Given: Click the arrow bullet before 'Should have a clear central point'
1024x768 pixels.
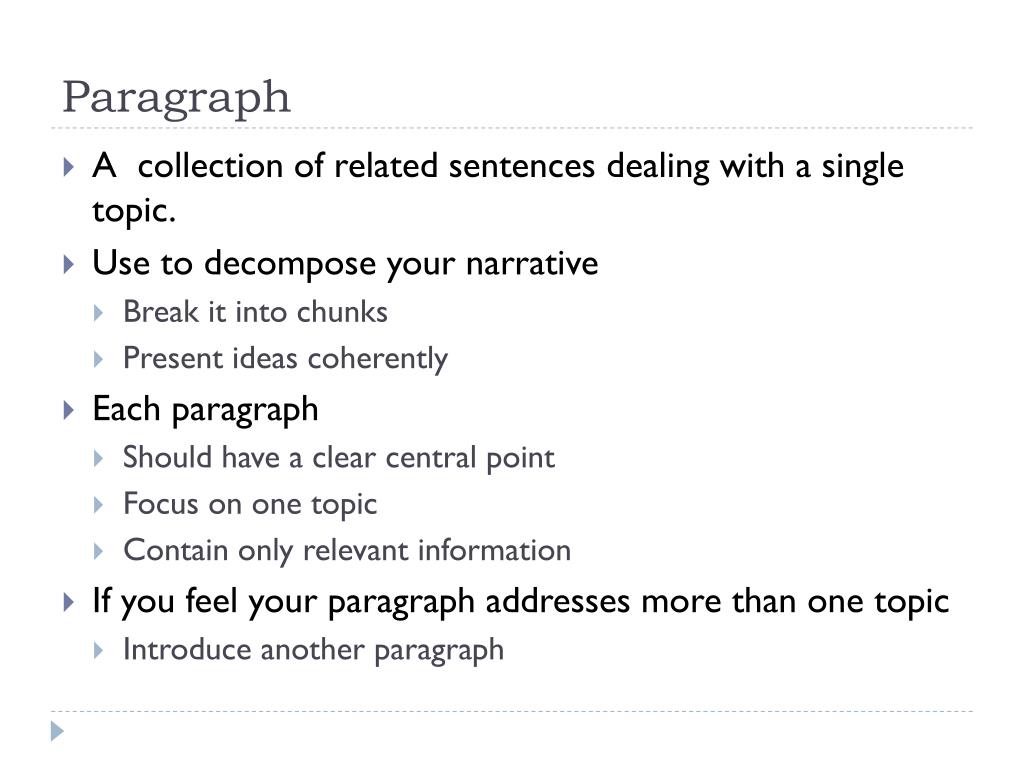Looking at the screenshot, I should (99, 458).
